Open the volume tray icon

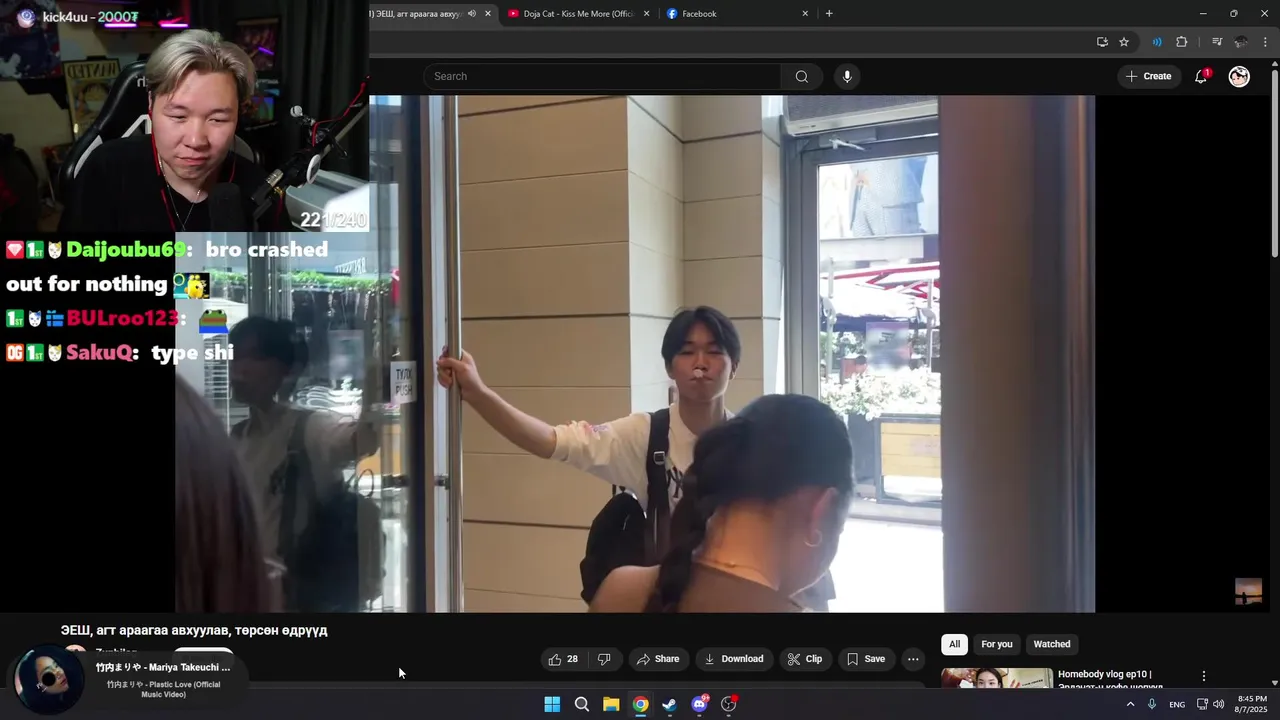point(1218,704)
